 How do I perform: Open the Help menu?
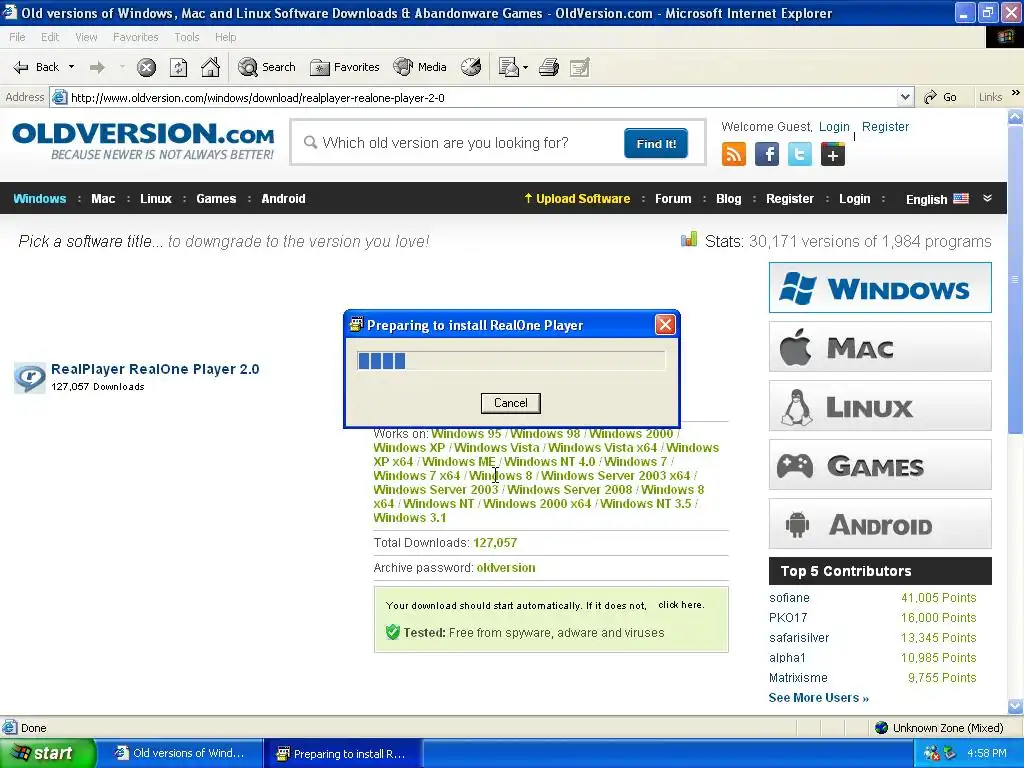(x=225, y=37)
